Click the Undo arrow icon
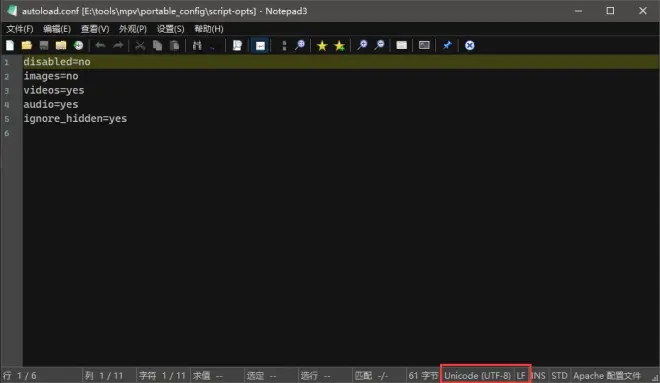660x383 pixels. [x=100, y=45]
